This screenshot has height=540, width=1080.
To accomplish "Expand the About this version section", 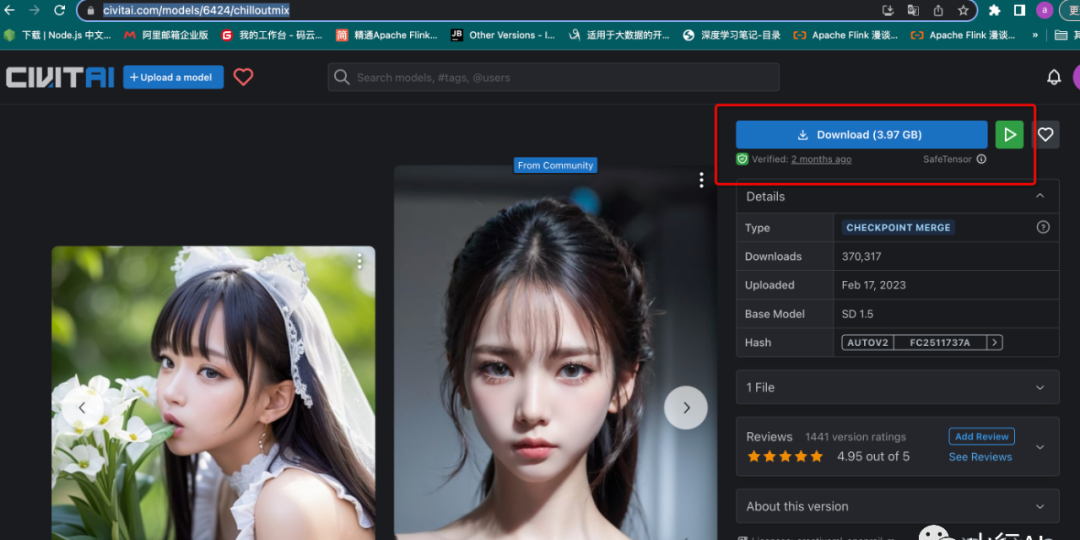I will click(897, 506).
